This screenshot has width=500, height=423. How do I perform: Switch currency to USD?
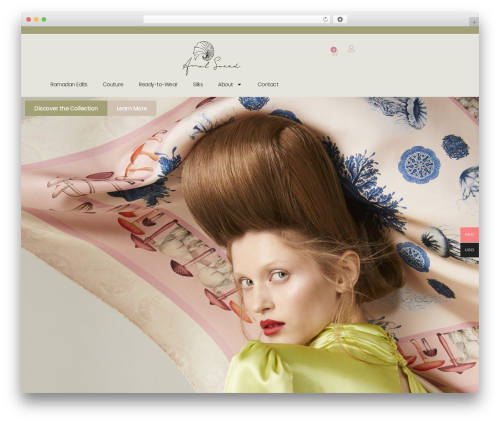coord(469,250)
